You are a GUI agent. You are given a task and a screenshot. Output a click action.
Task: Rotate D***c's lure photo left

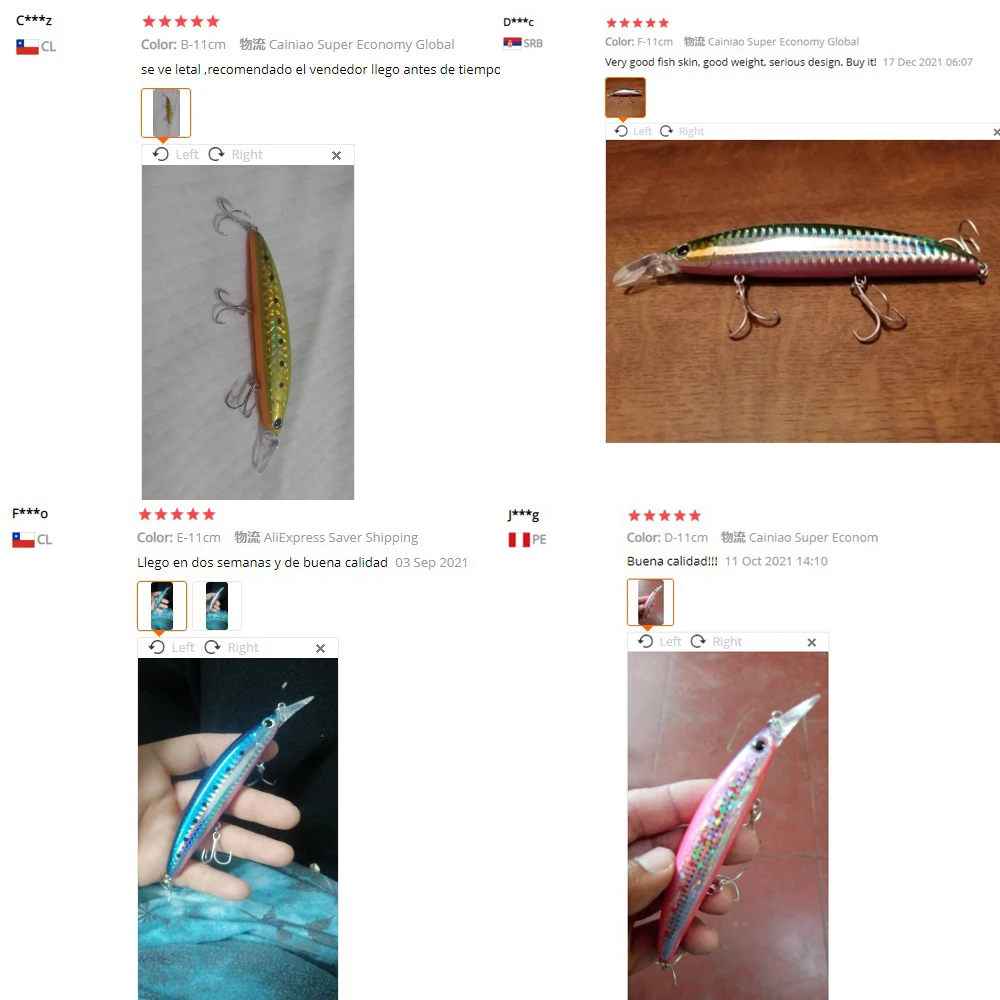633,131
